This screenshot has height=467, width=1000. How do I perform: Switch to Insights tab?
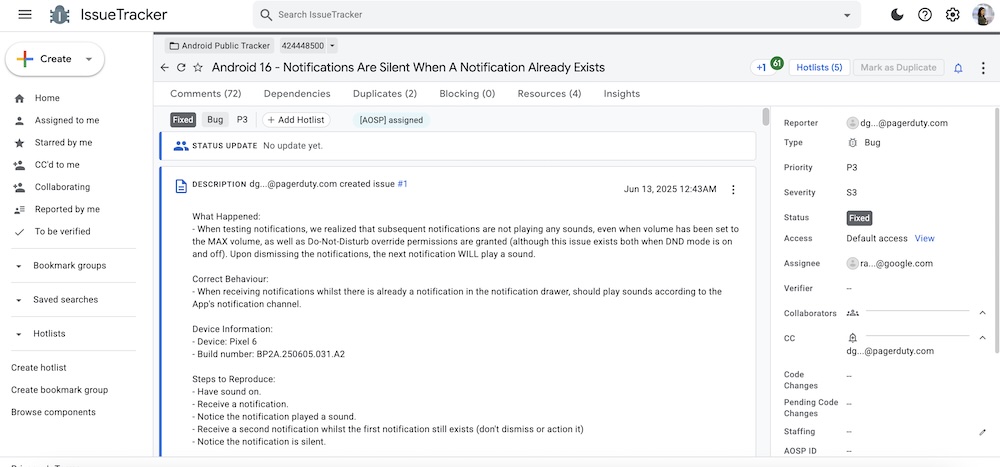pos(622,94)
